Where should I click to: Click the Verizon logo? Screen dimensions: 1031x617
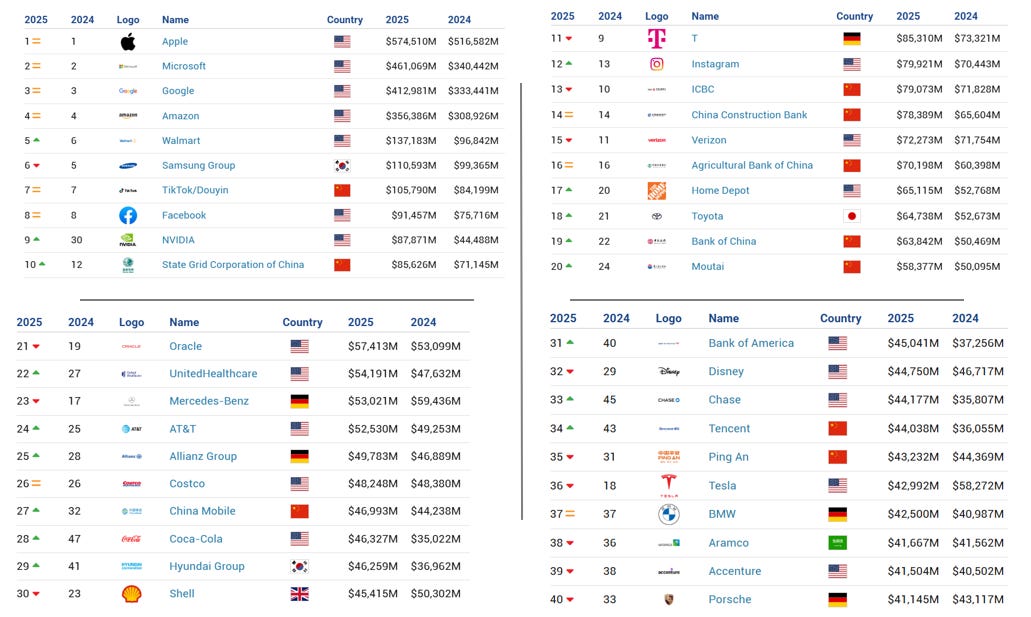pos(657,140)
